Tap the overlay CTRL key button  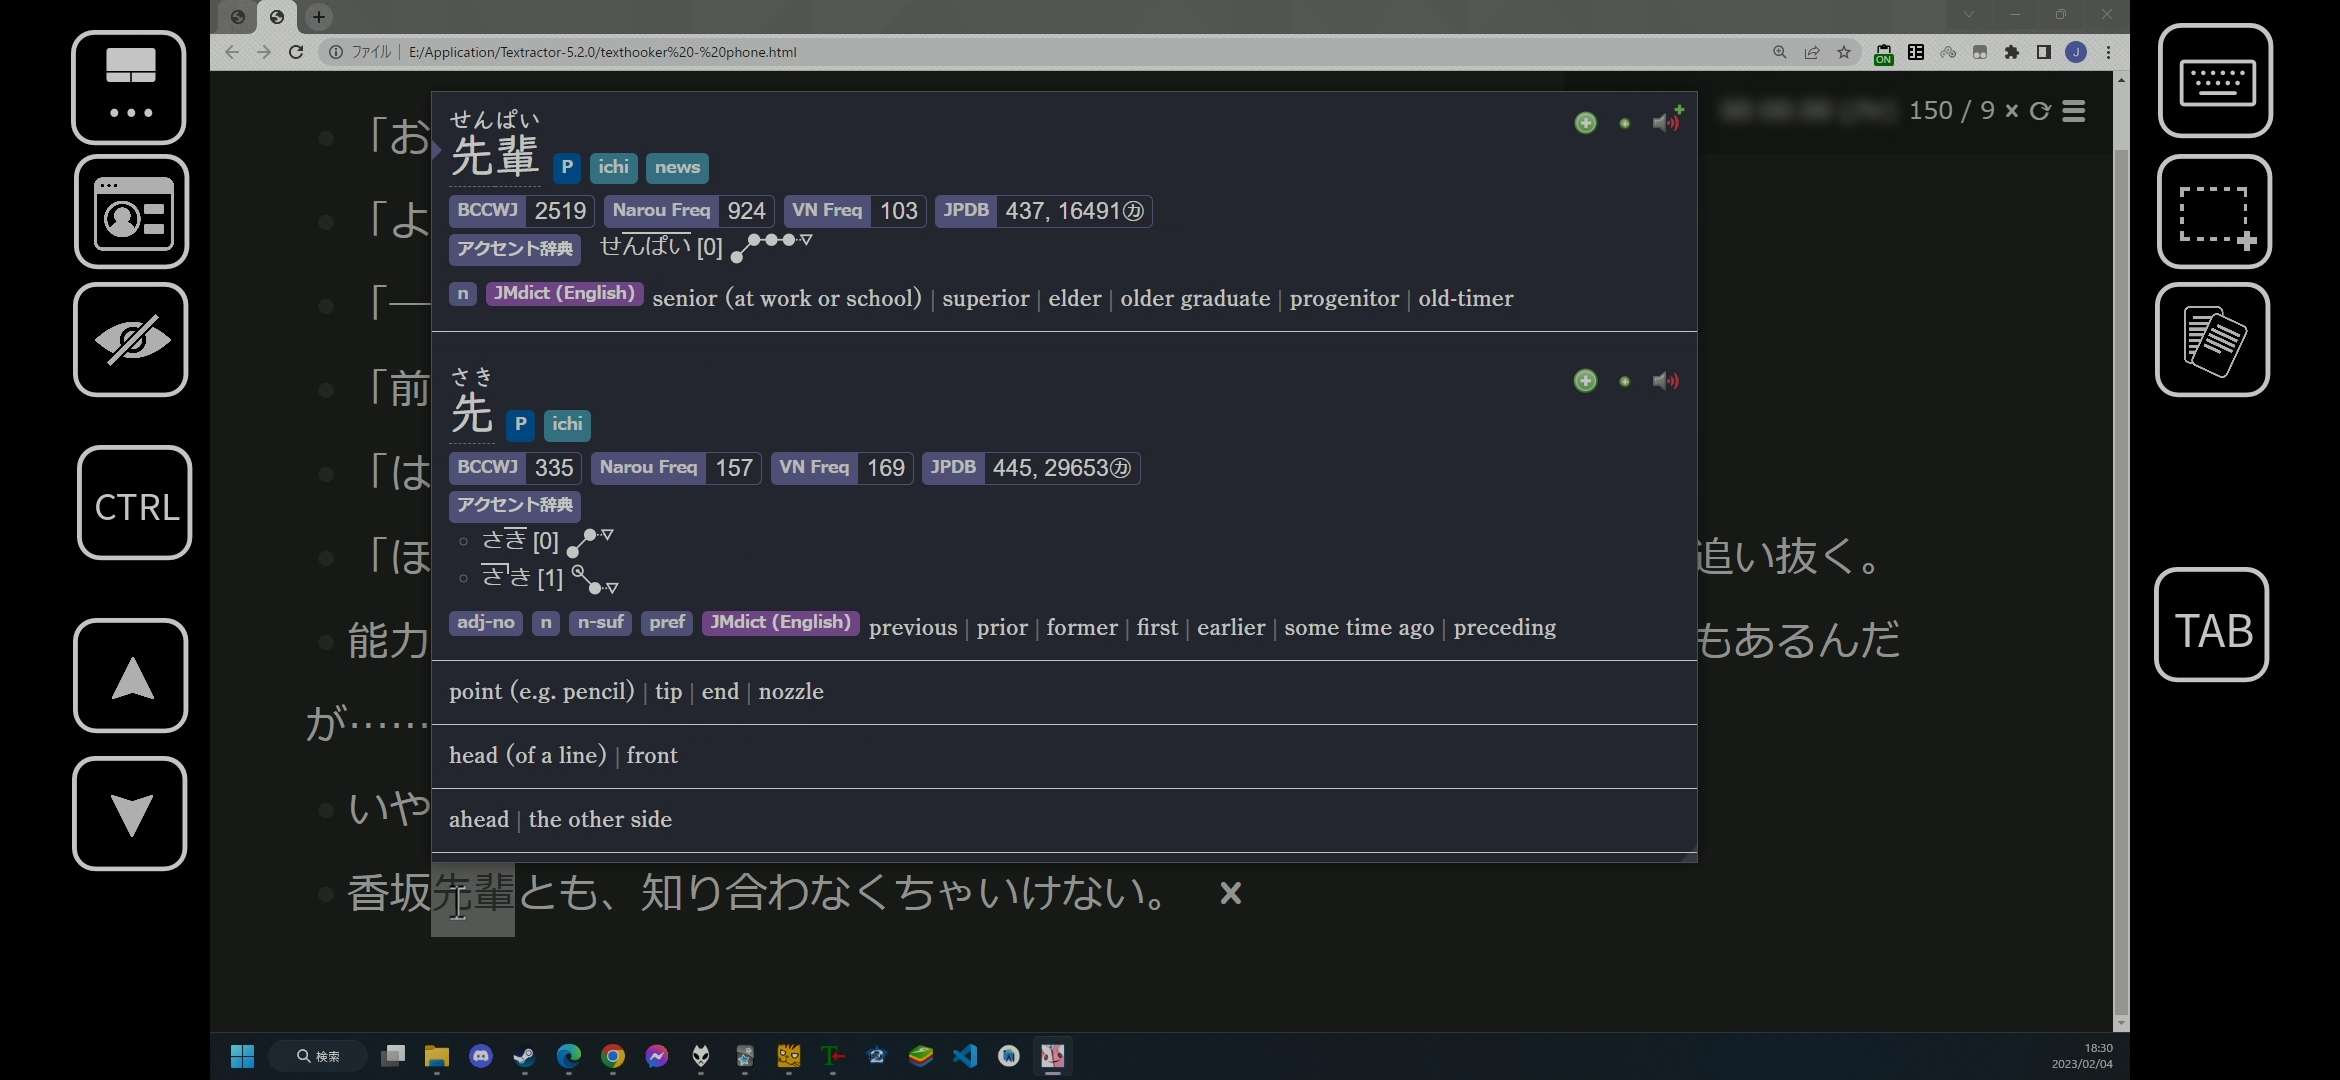point(135,503)
